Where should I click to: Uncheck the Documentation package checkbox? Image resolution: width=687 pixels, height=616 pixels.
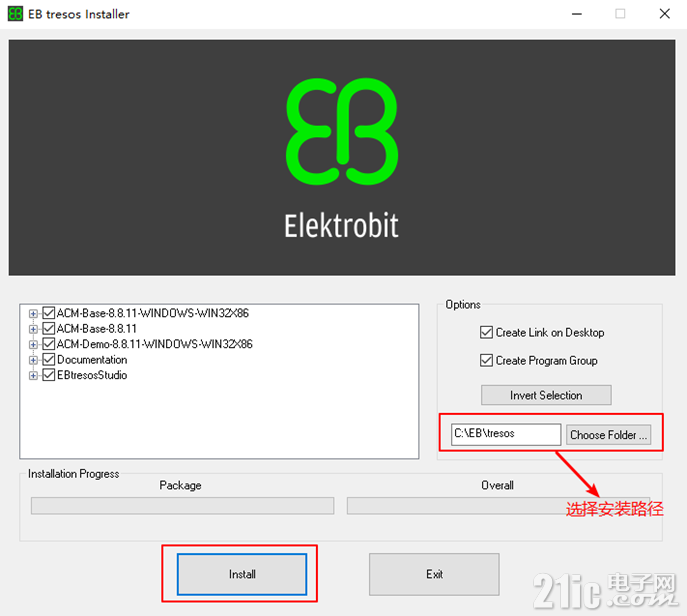pyautogui.click(x=49, y=360)
